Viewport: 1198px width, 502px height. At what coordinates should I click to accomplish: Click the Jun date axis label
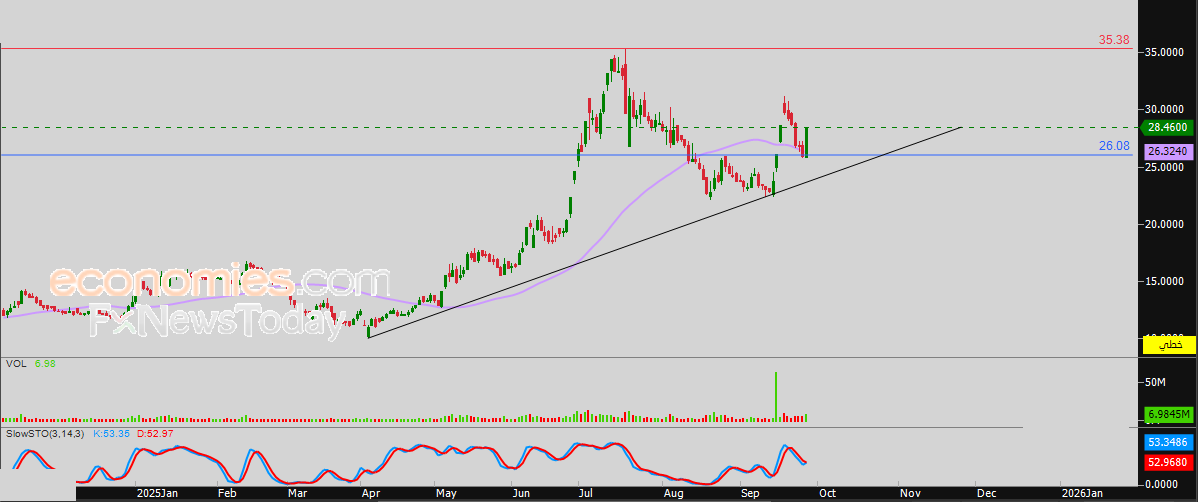coord(522,494)
